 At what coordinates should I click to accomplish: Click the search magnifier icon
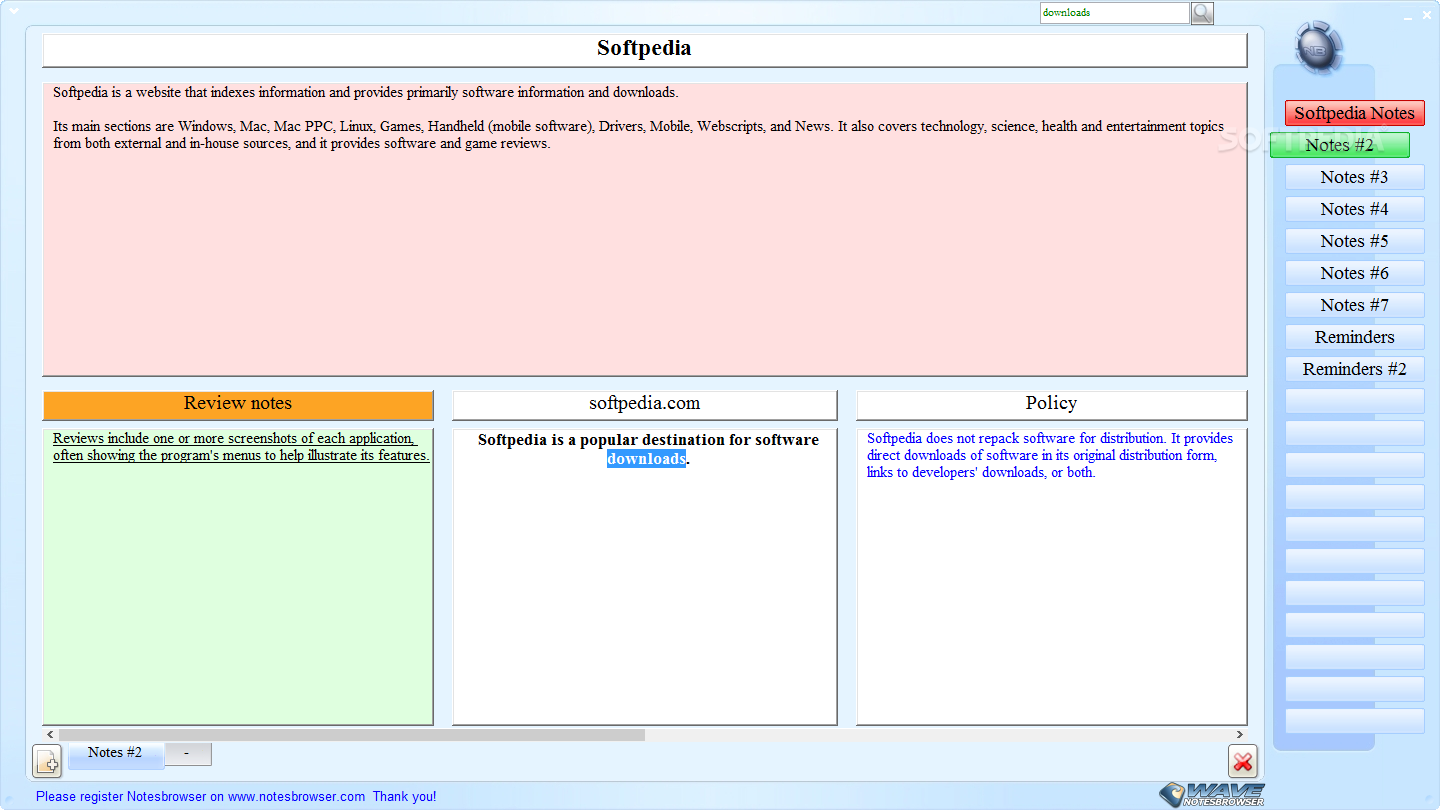(1202, 13)
